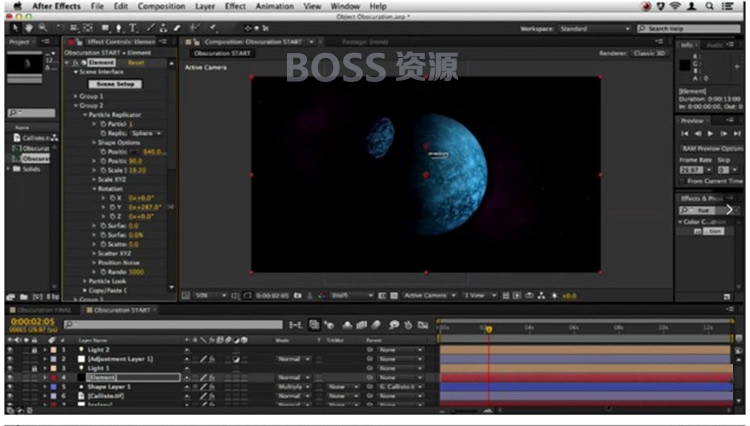Reset exposure sun icon in viewer
750x426 pixels.
[x=554, y=296]
